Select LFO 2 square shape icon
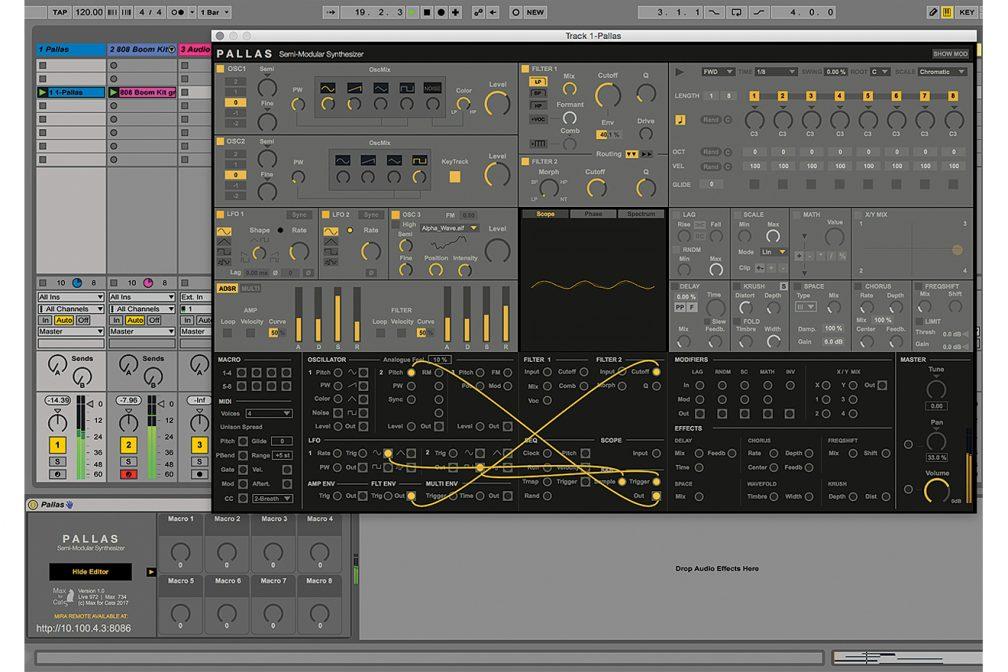1008x672 pixels. coord(330,252)
